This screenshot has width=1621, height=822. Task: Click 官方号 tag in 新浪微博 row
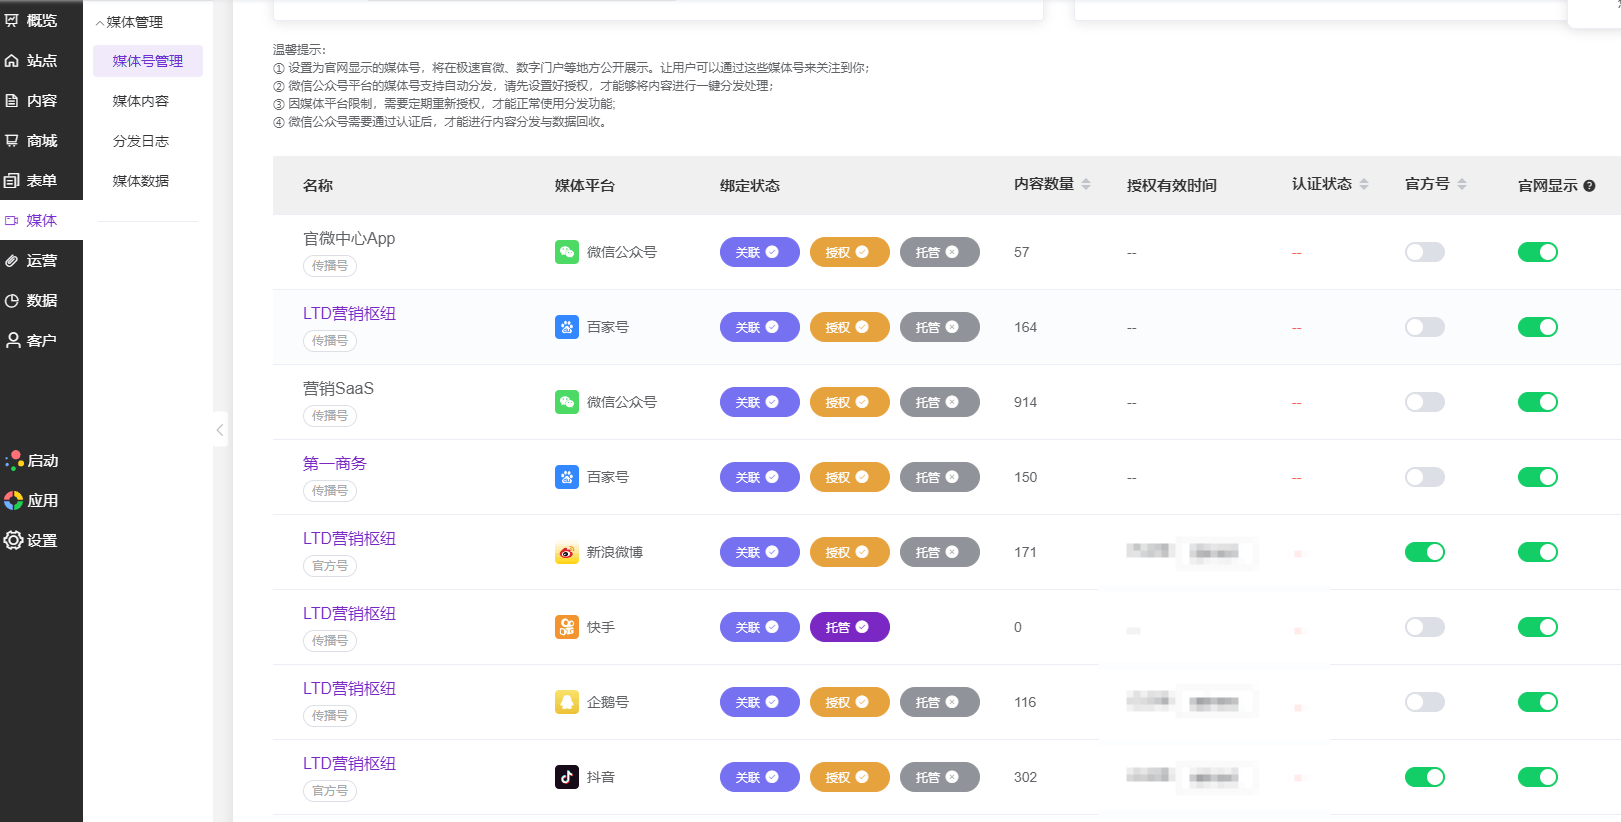330,566
